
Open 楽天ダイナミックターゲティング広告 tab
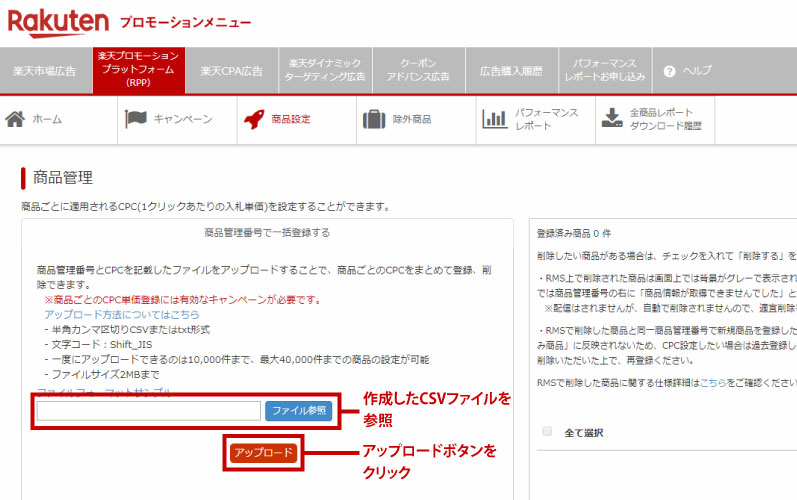point(325,70)
